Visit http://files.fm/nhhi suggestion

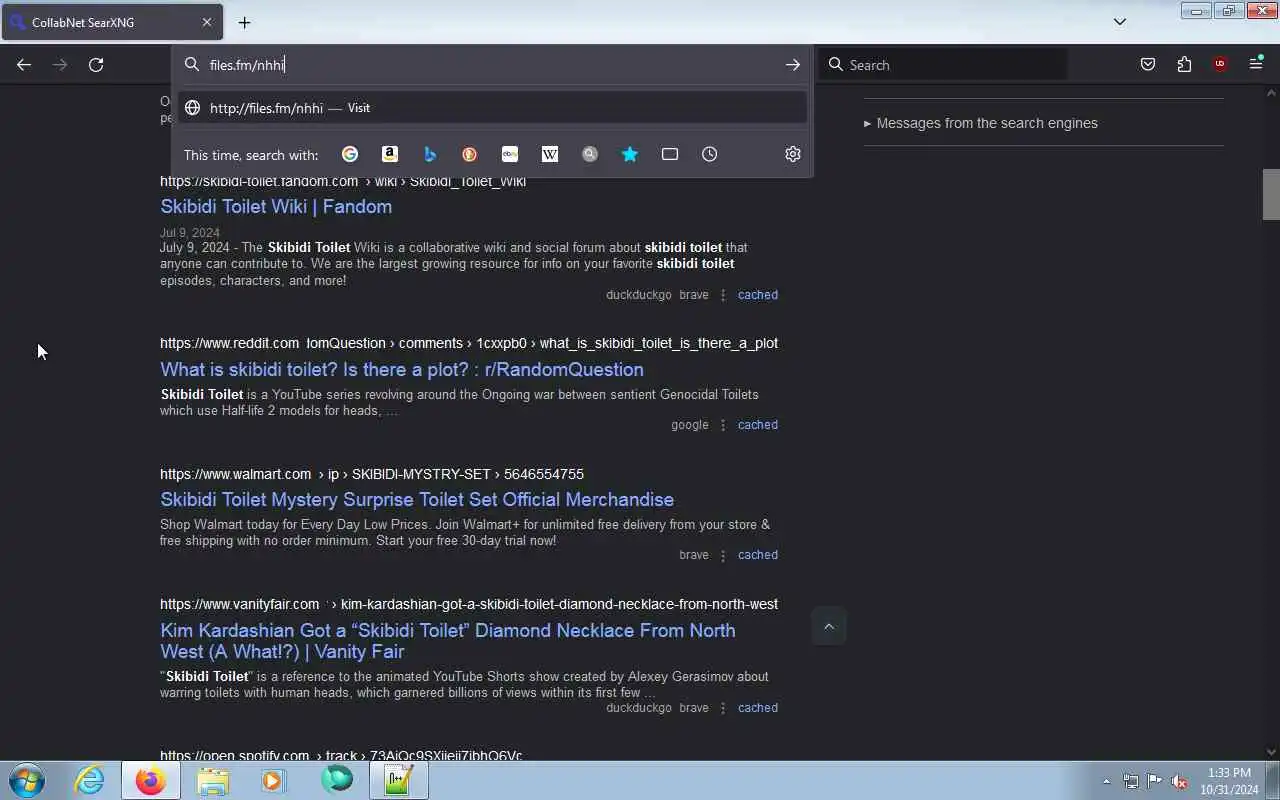(x=492, y=108)
